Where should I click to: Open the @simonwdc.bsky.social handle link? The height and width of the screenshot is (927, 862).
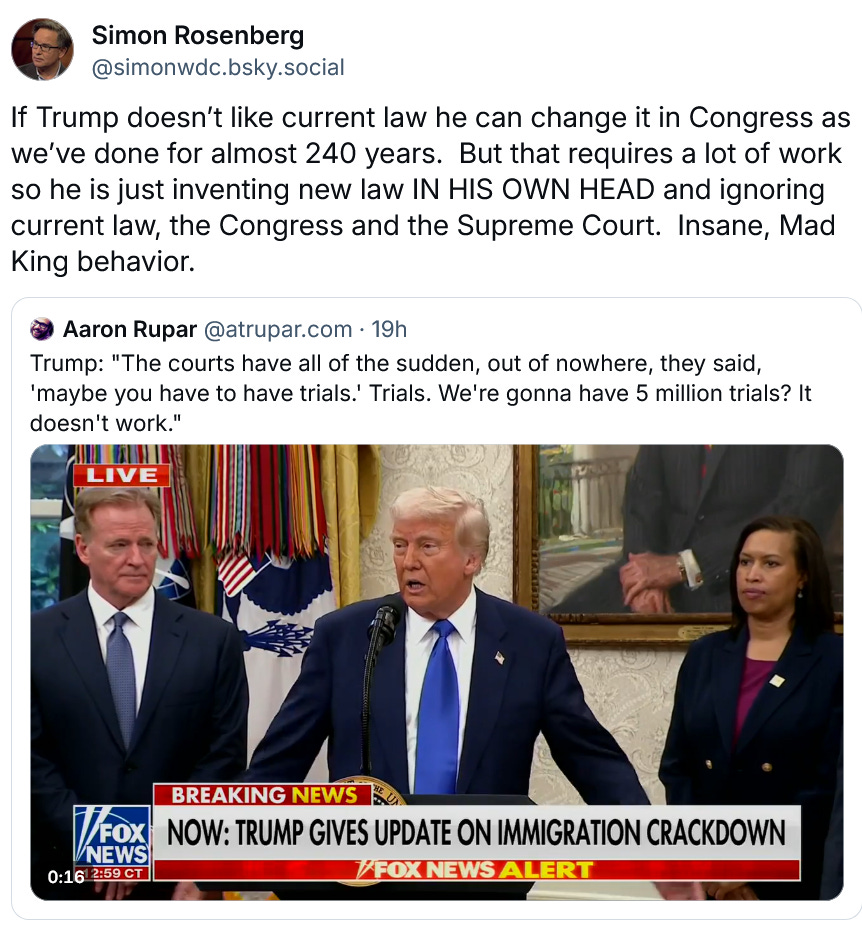point(218,67)
